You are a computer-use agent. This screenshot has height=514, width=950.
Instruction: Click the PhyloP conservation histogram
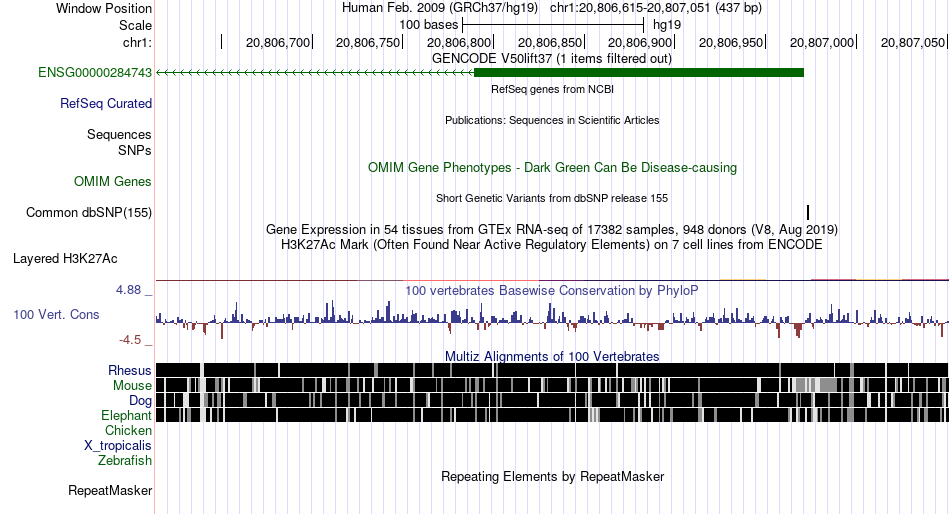552,319
